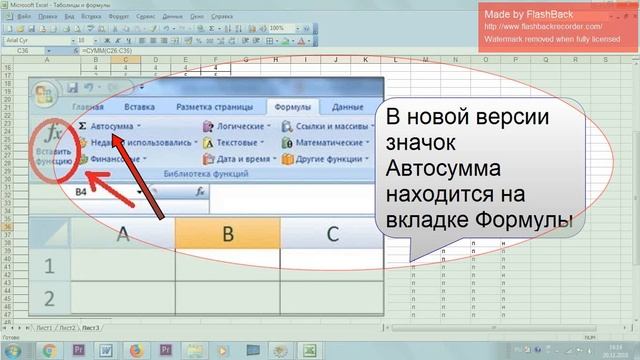Click the AutoSum sigma toolbar icon
The width and height of the screenshot is (640, 360).
coord(211,29)
